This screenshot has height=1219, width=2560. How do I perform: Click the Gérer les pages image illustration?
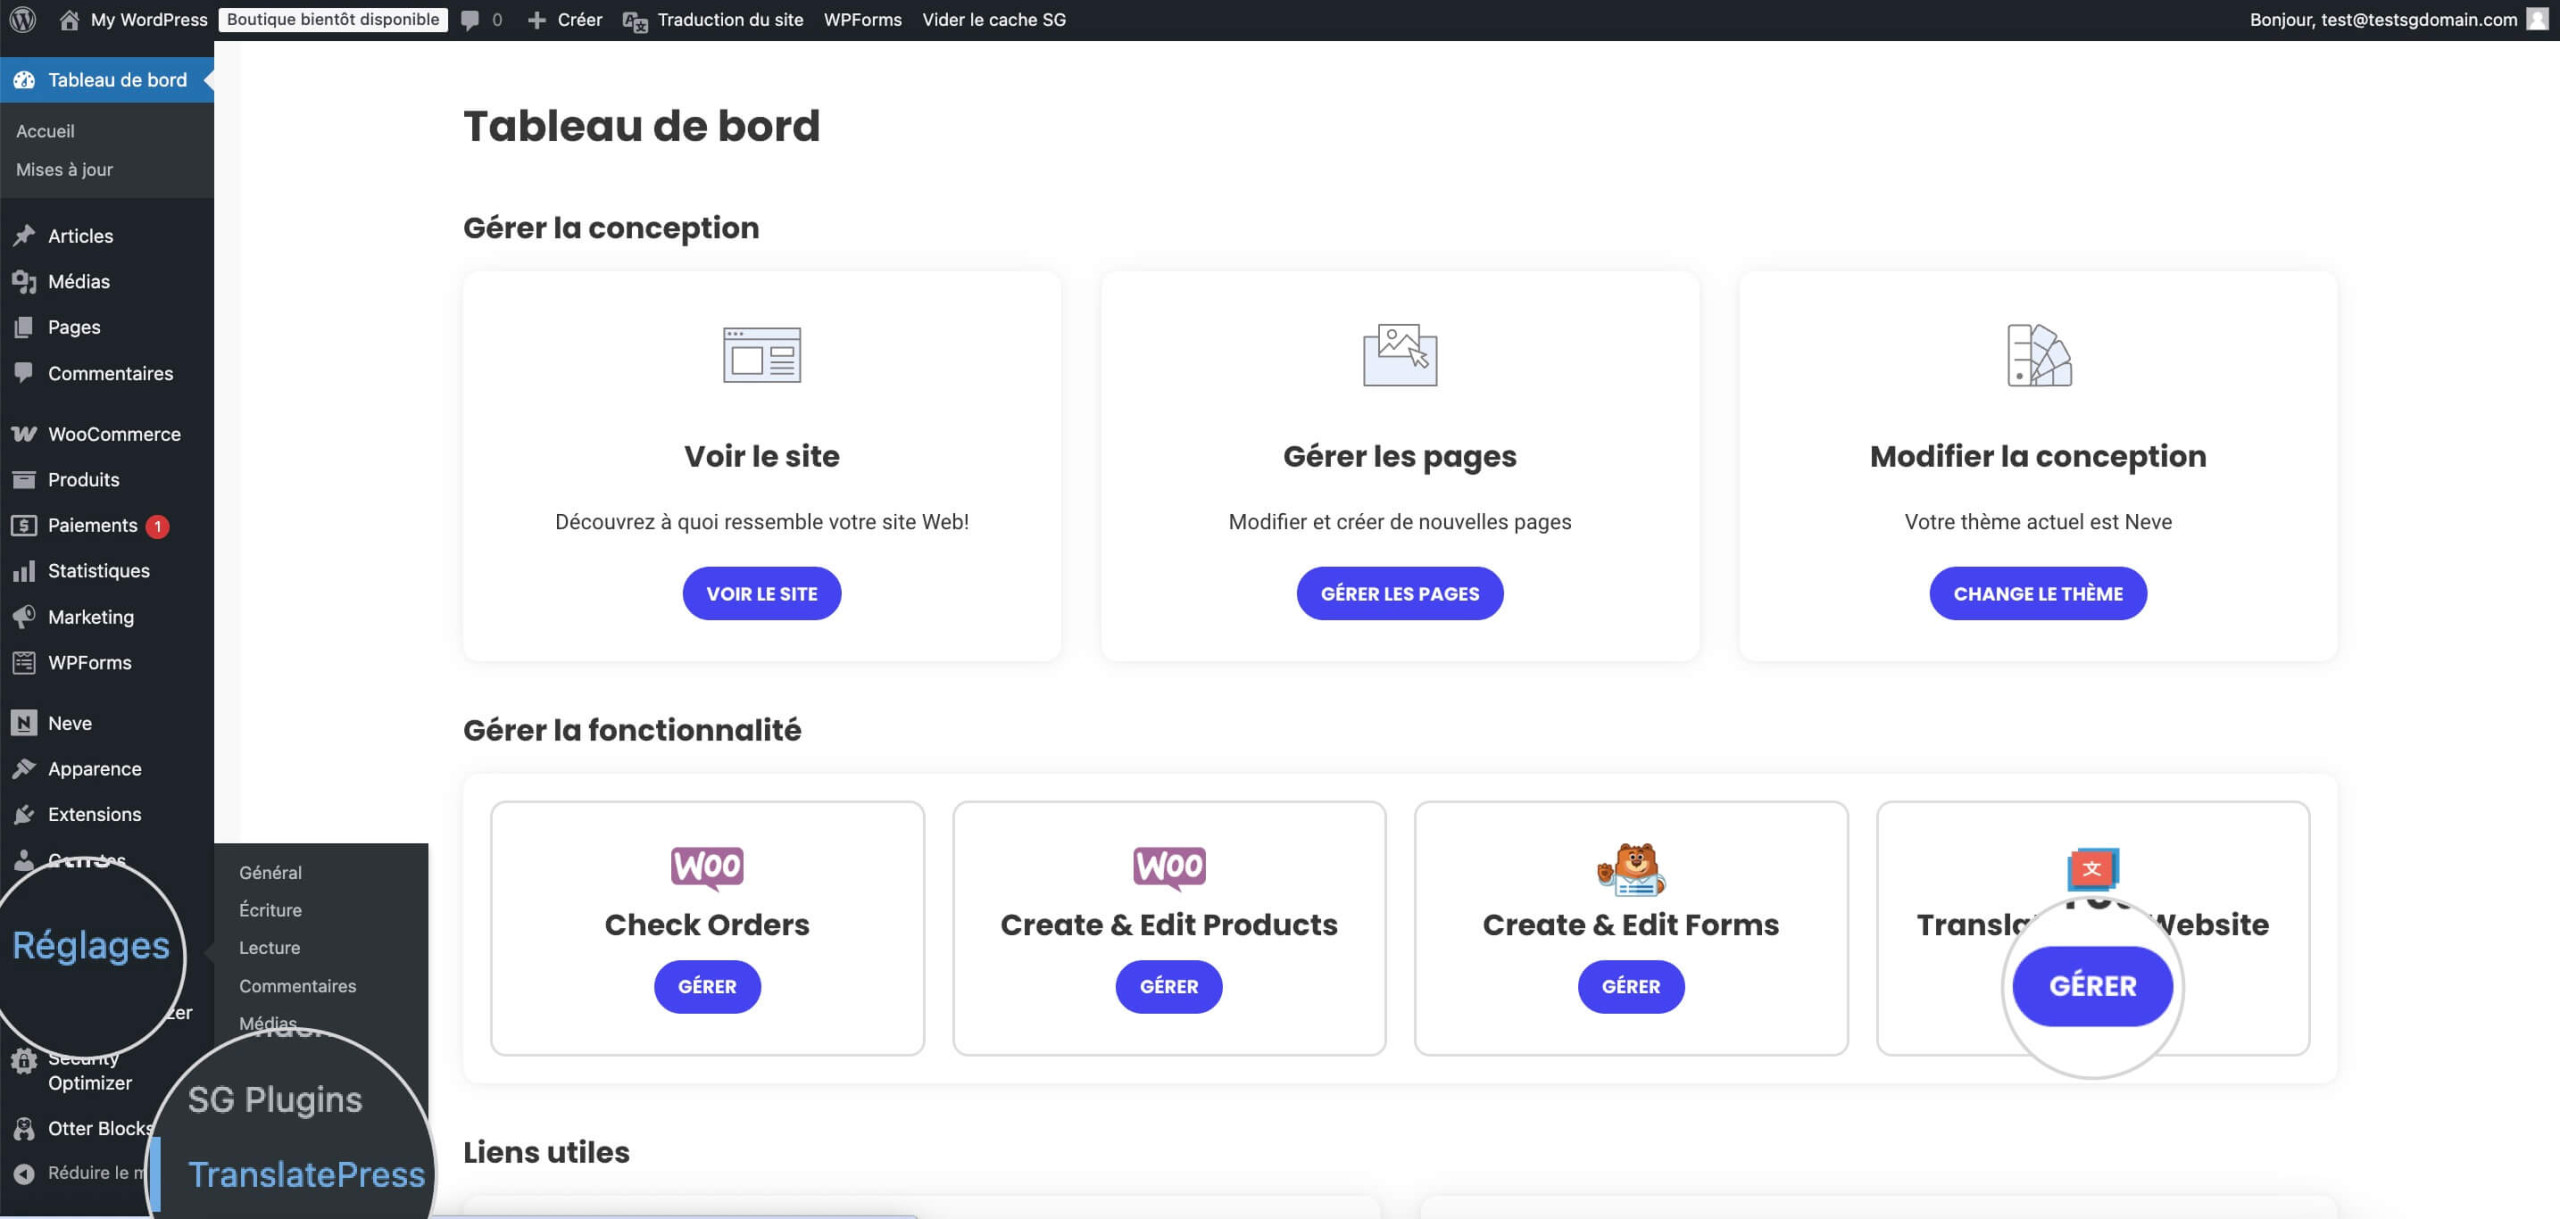(x=1400, y=355)
